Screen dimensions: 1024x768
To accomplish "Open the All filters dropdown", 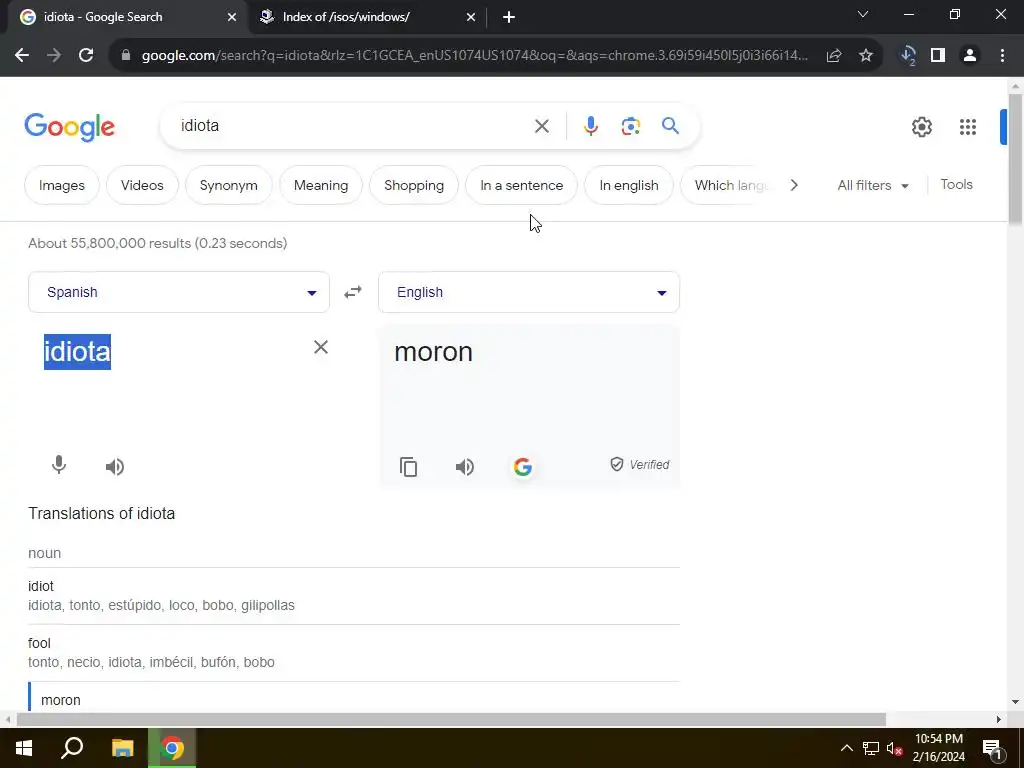I will click(x=873, y=185).
